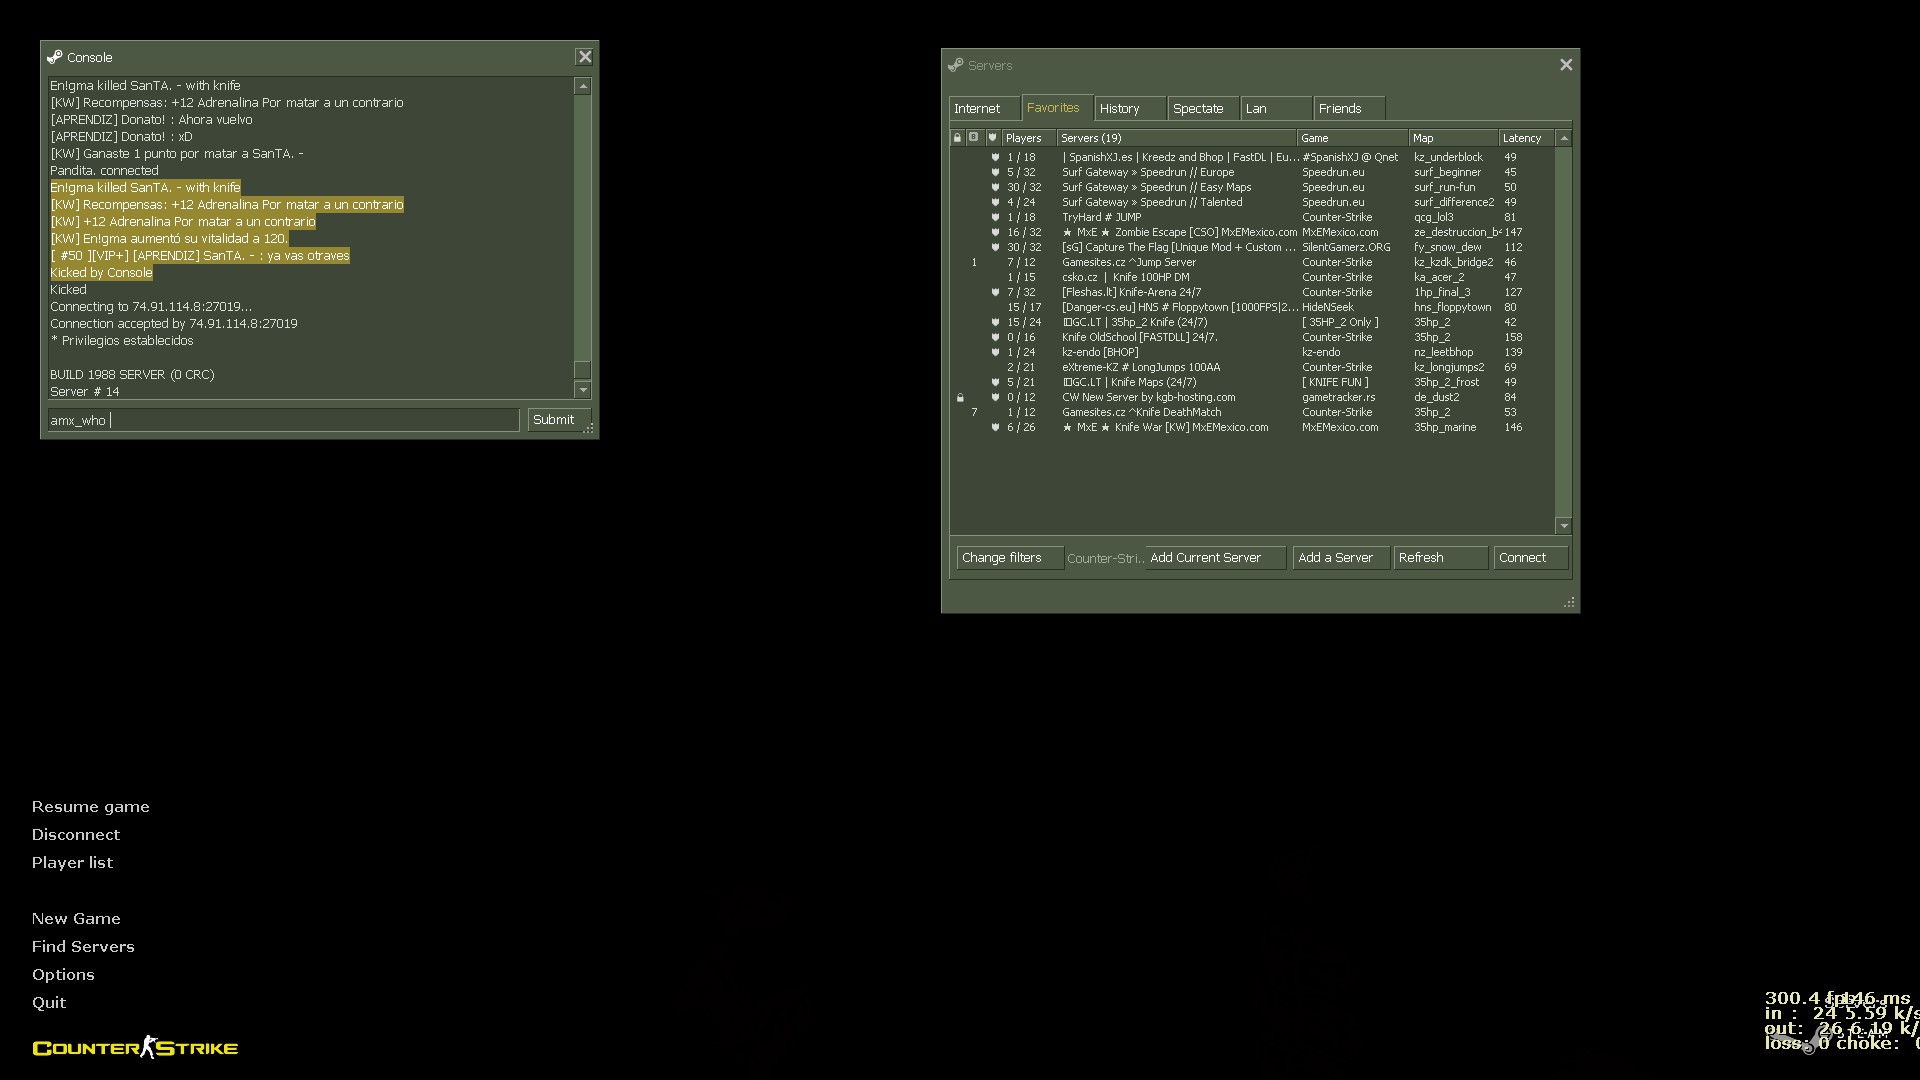Click VAC shield on [Fleshas.lt] Knife-Arena row

[995, 292]
